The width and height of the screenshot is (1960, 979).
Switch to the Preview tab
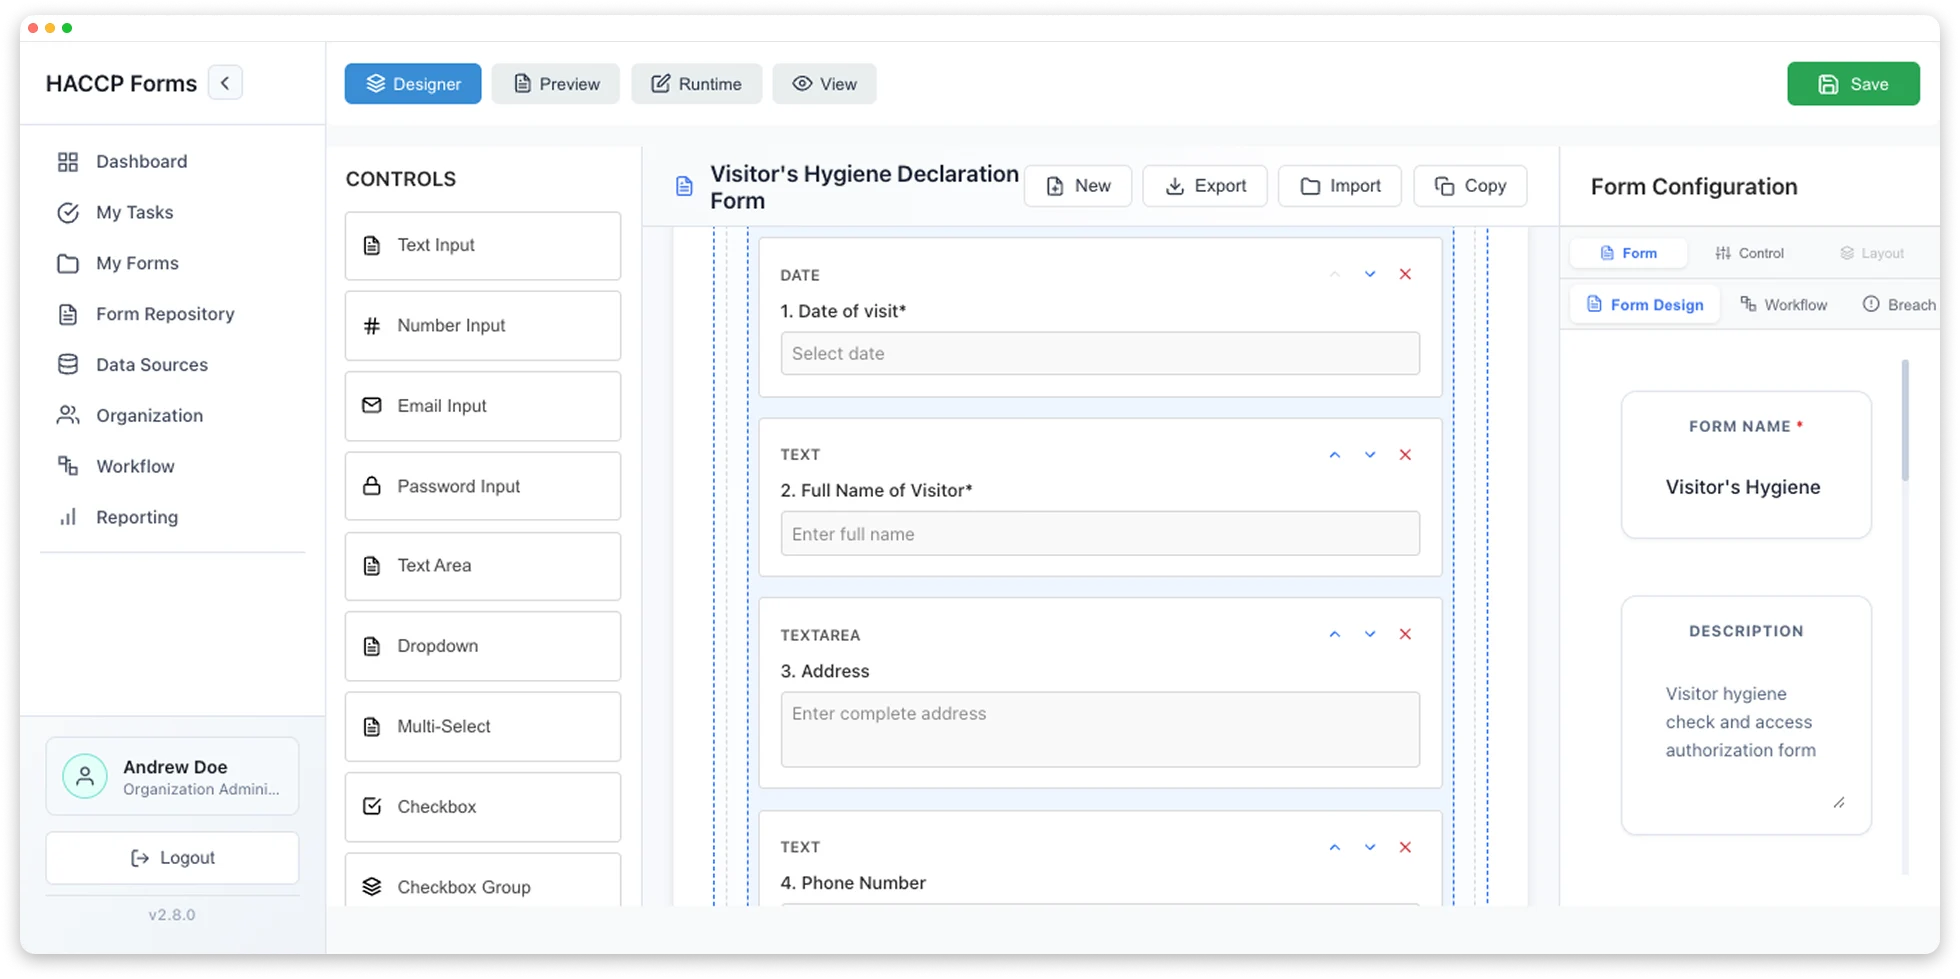556,84
